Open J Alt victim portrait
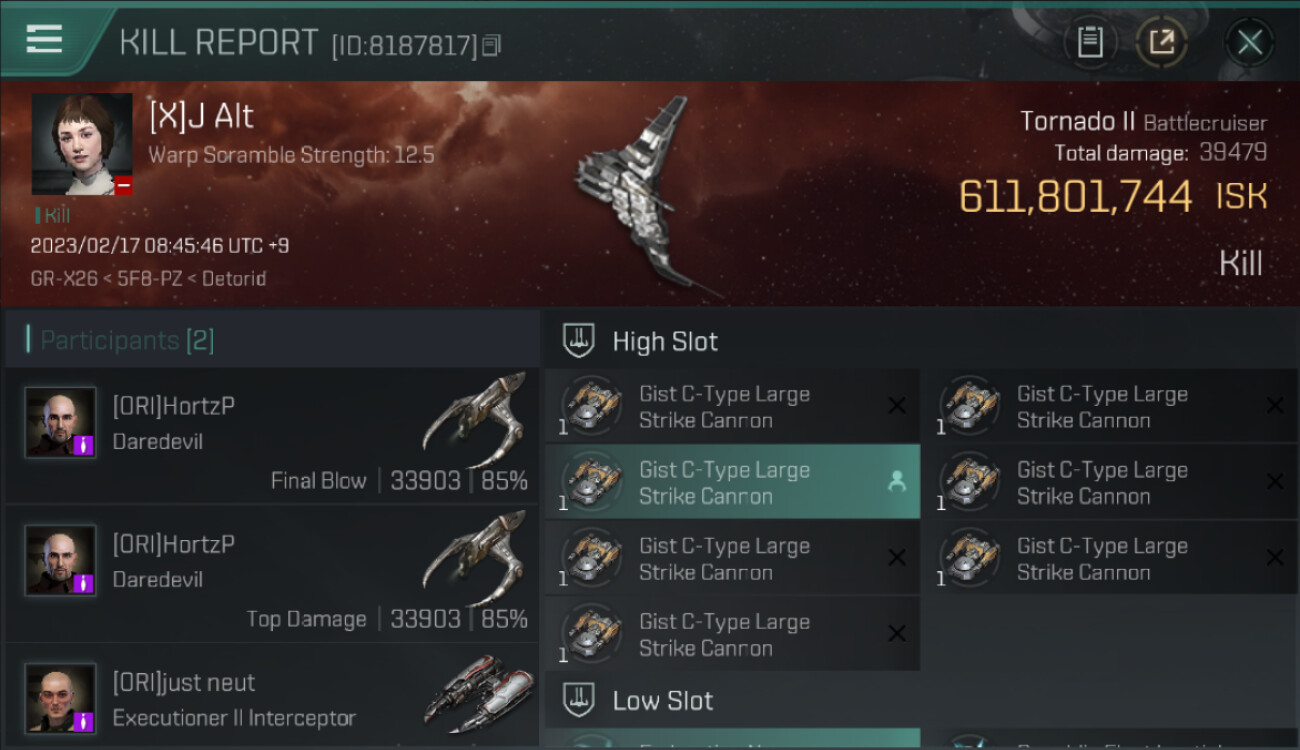Image resolution: width=1300 pixels, height=750 pixels. pos(82,144)
